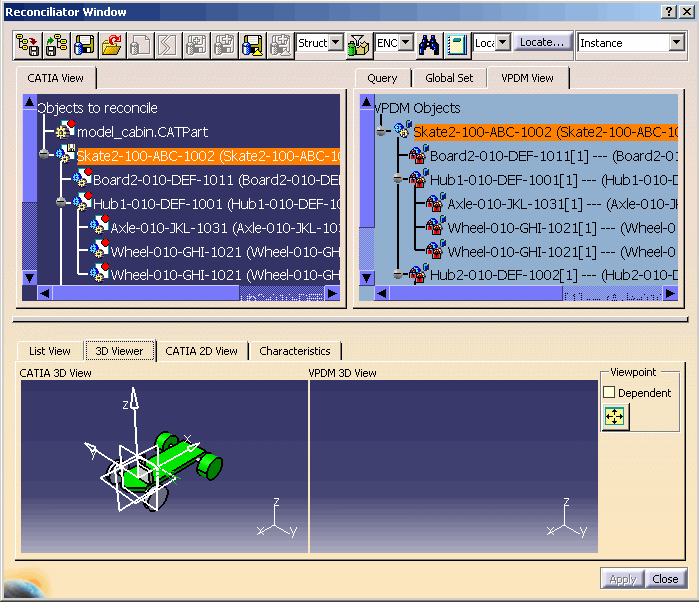Click the empty VPDM 3D View pane axes
The height and width of the screenshot is (602, 699).
[566, 520]
